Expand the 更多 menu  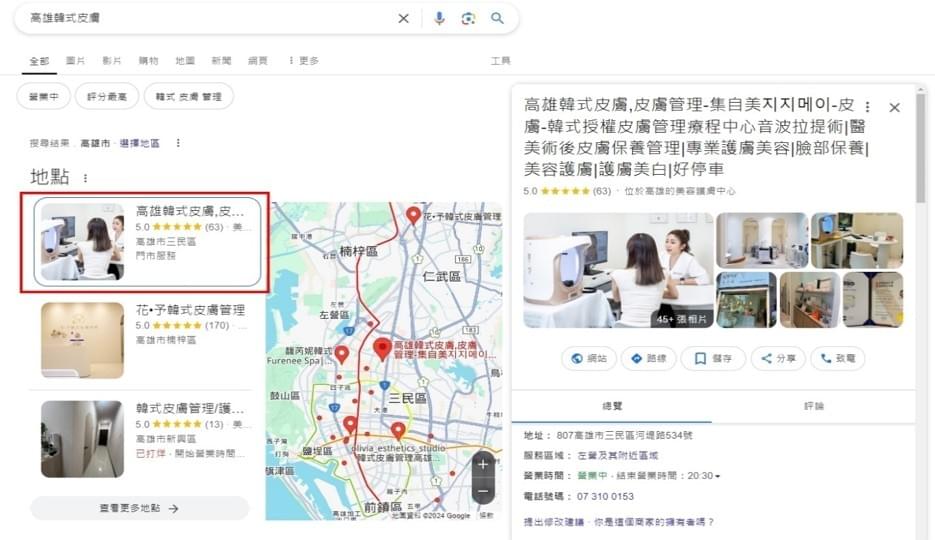[x=304, y=61]
